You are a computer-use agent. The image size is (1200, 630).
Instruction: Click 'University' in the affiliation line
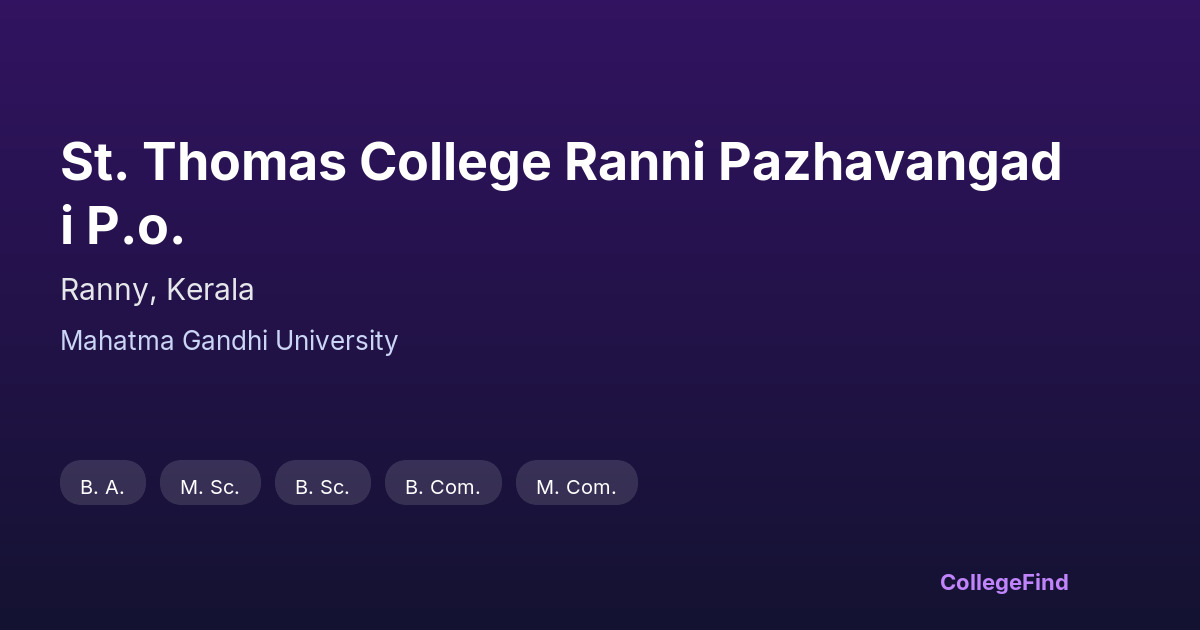pyautogui.click(x=337, y=341)
